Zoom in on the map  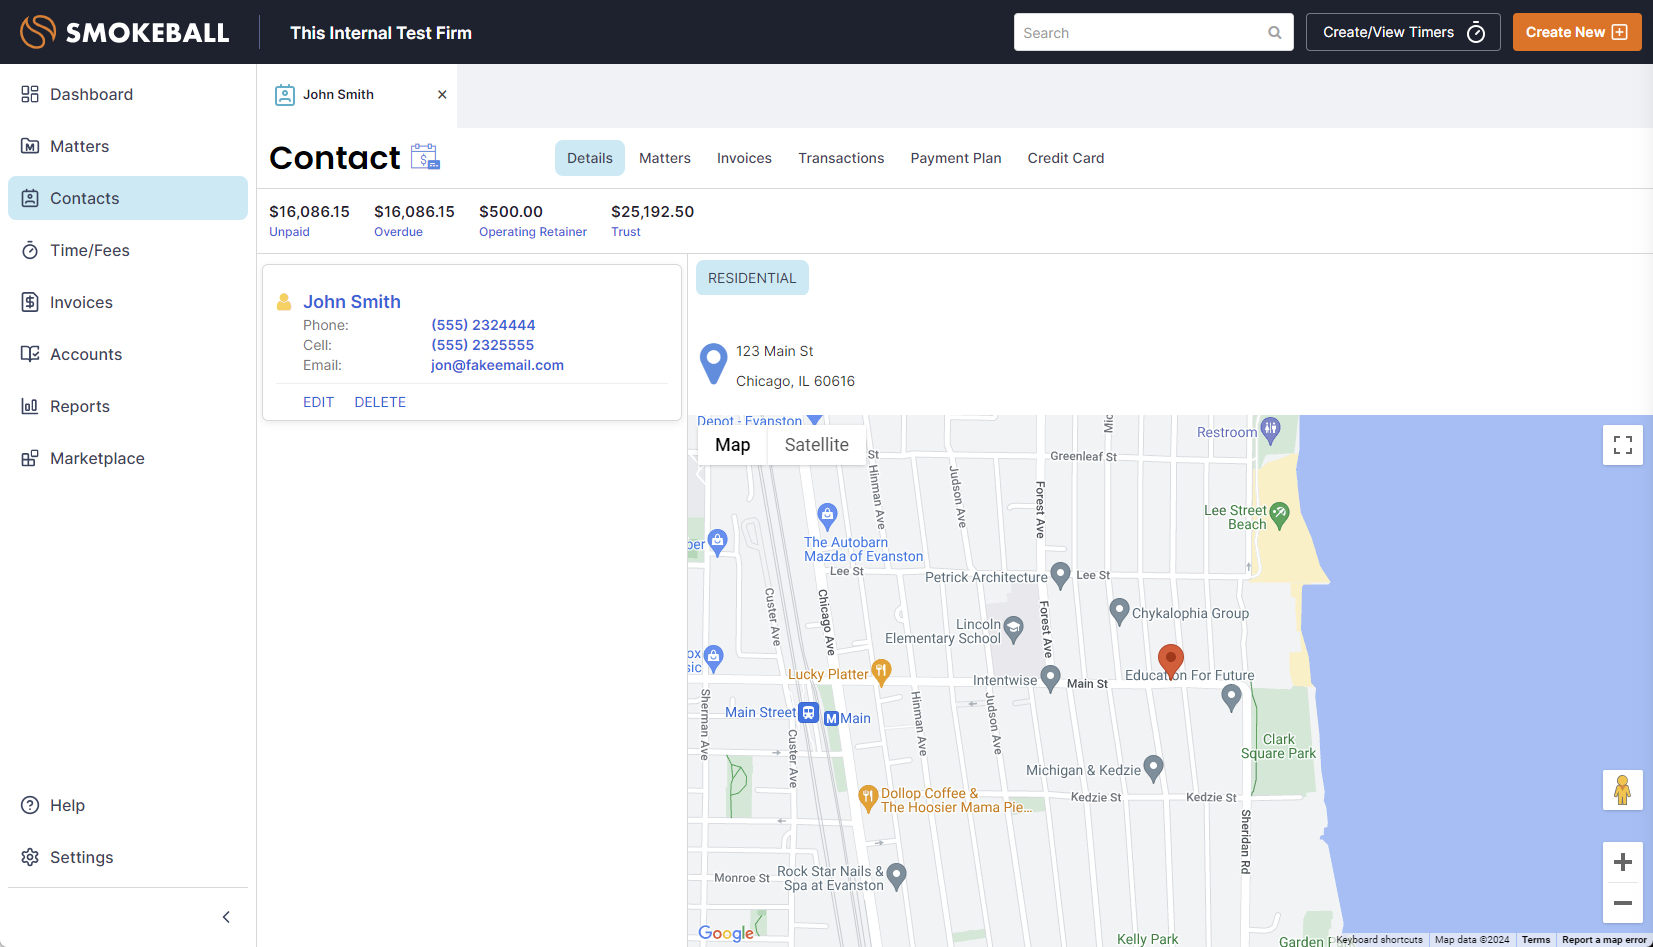[1623, 862]
